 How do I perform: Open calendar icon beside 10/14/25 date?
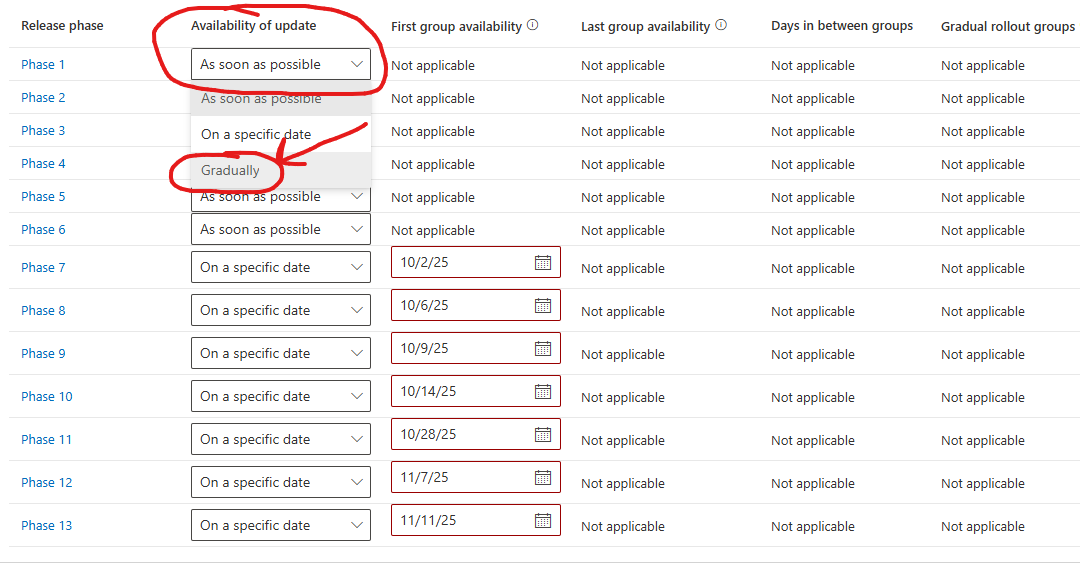click(x=543, y=391)
